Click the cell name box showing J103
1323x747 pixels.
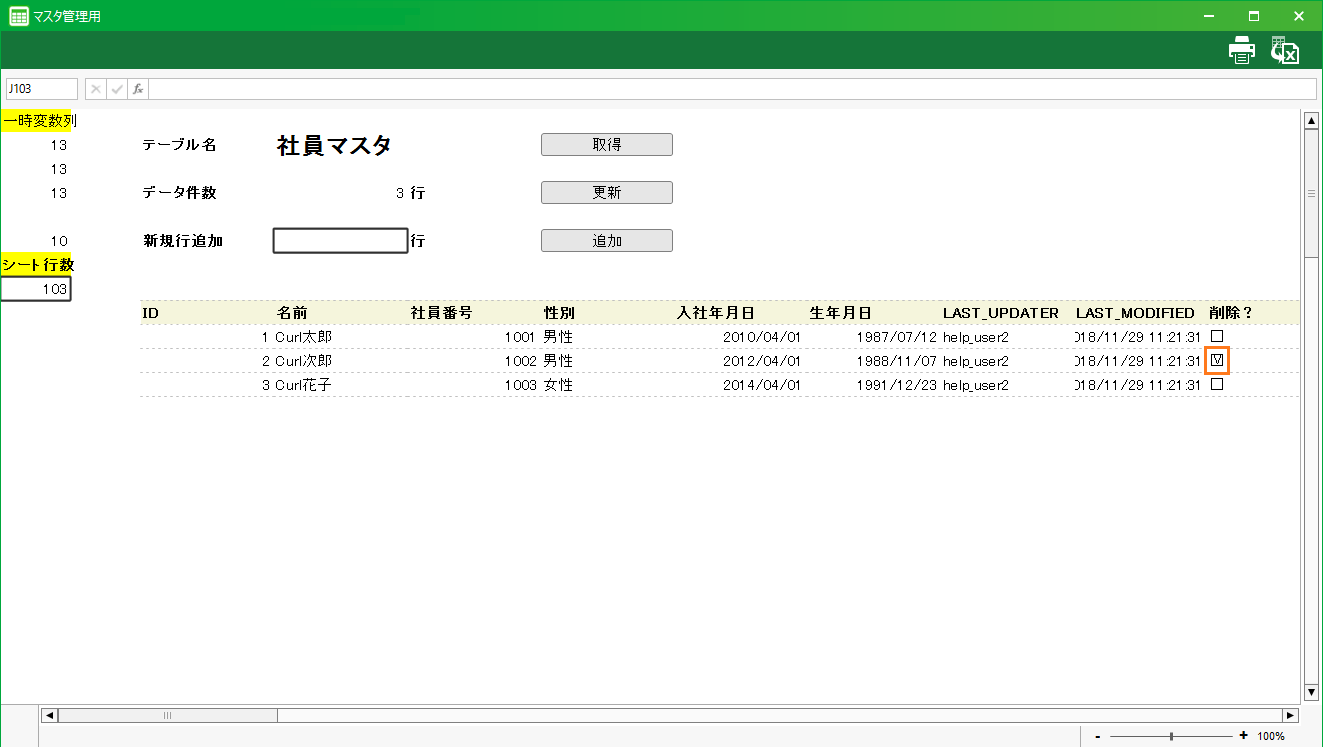pyautogui.click(x=42, y=89)
